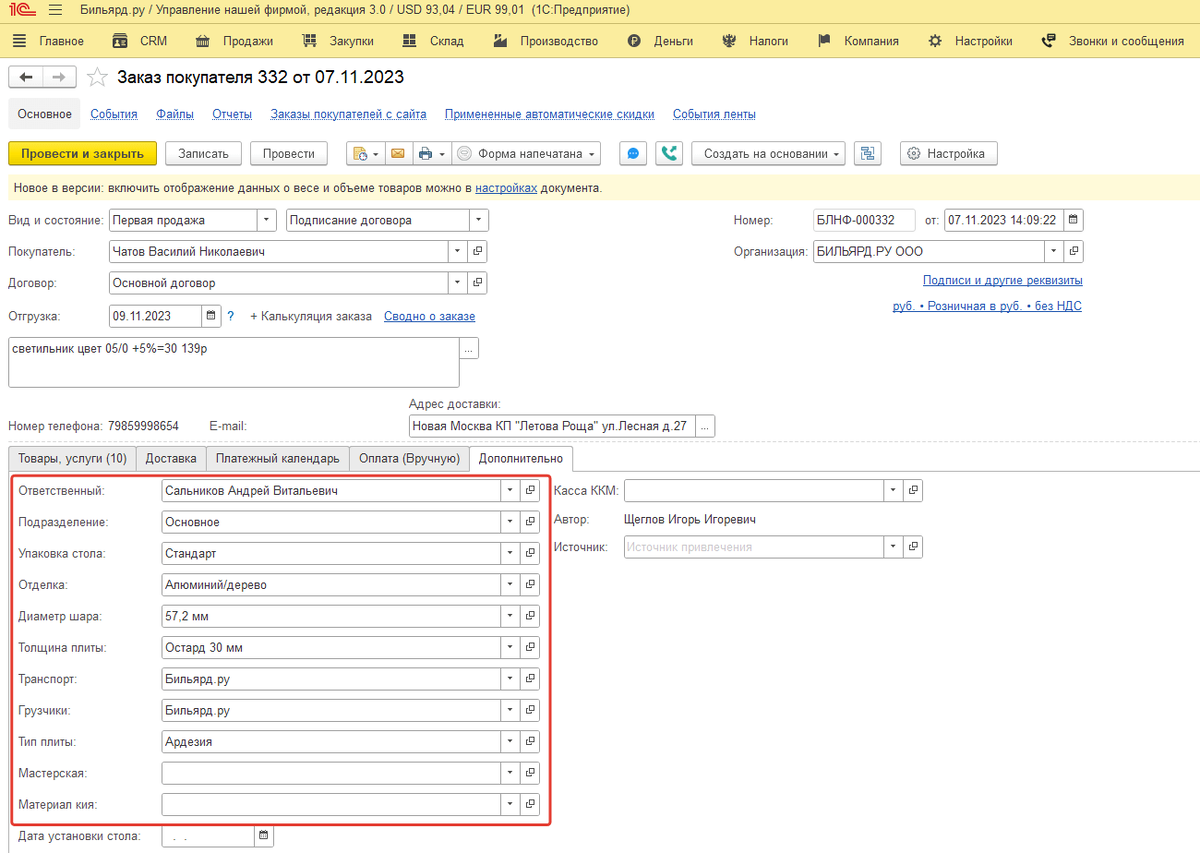Open the Сводно о заказе link
1200x853 pixels.
pyautogui.click(x=430, y=316)
